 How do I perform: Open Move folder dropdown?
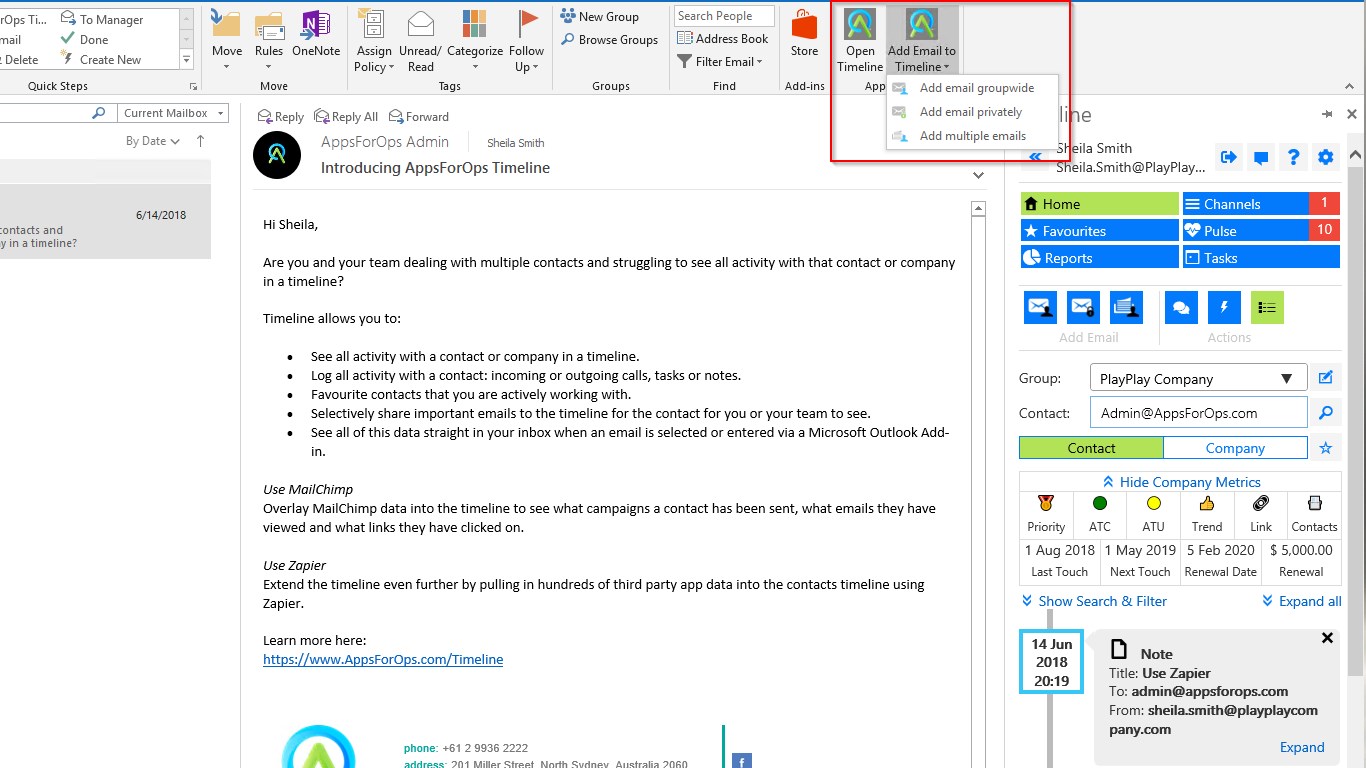(x=227, y=41)
